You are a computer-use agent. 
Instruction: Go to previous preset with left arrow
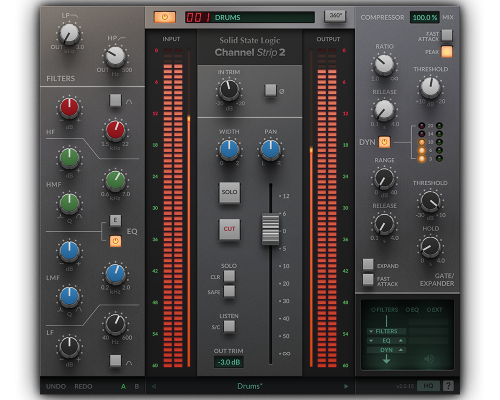click(x=154, y=386)
